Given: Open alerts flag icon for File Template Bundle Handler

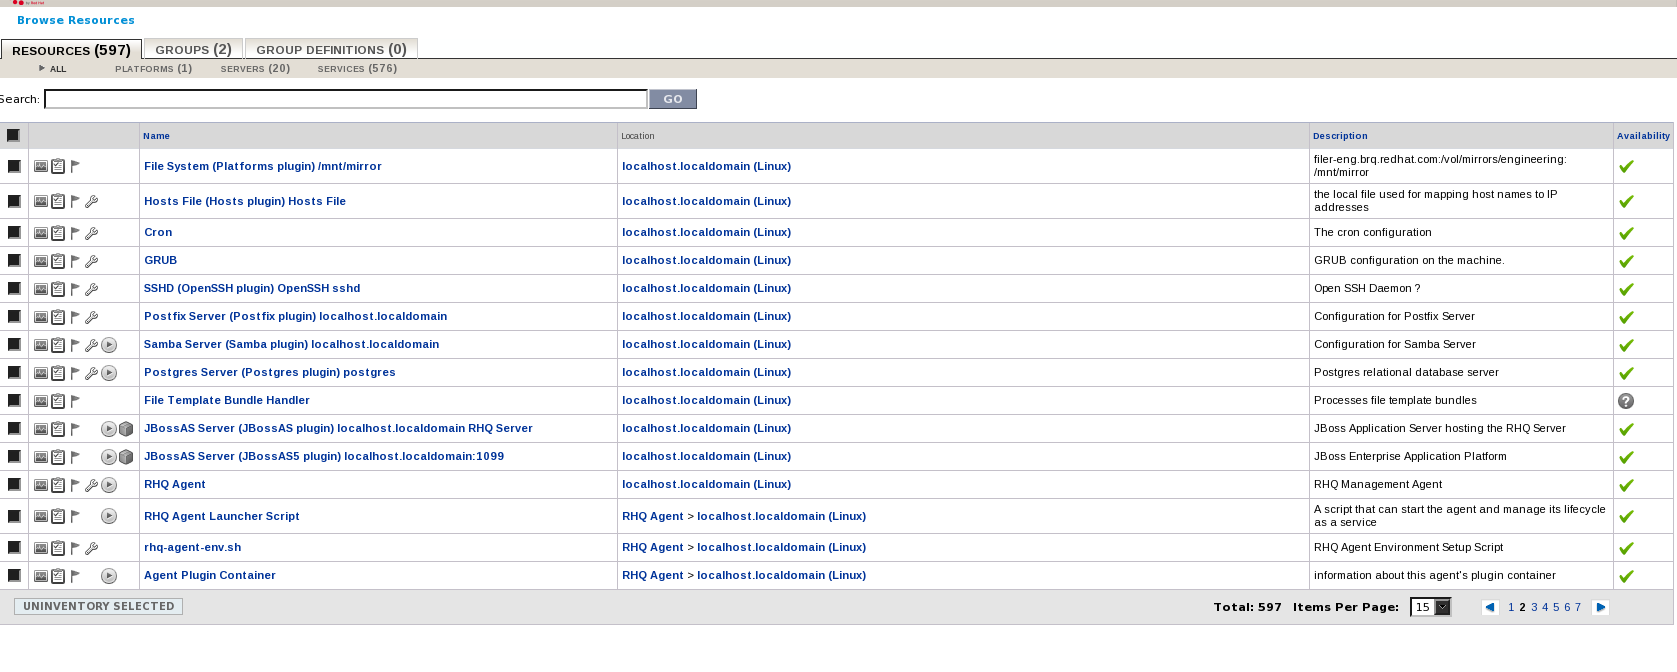Looking at the screenshot, I should pos(75,401).
